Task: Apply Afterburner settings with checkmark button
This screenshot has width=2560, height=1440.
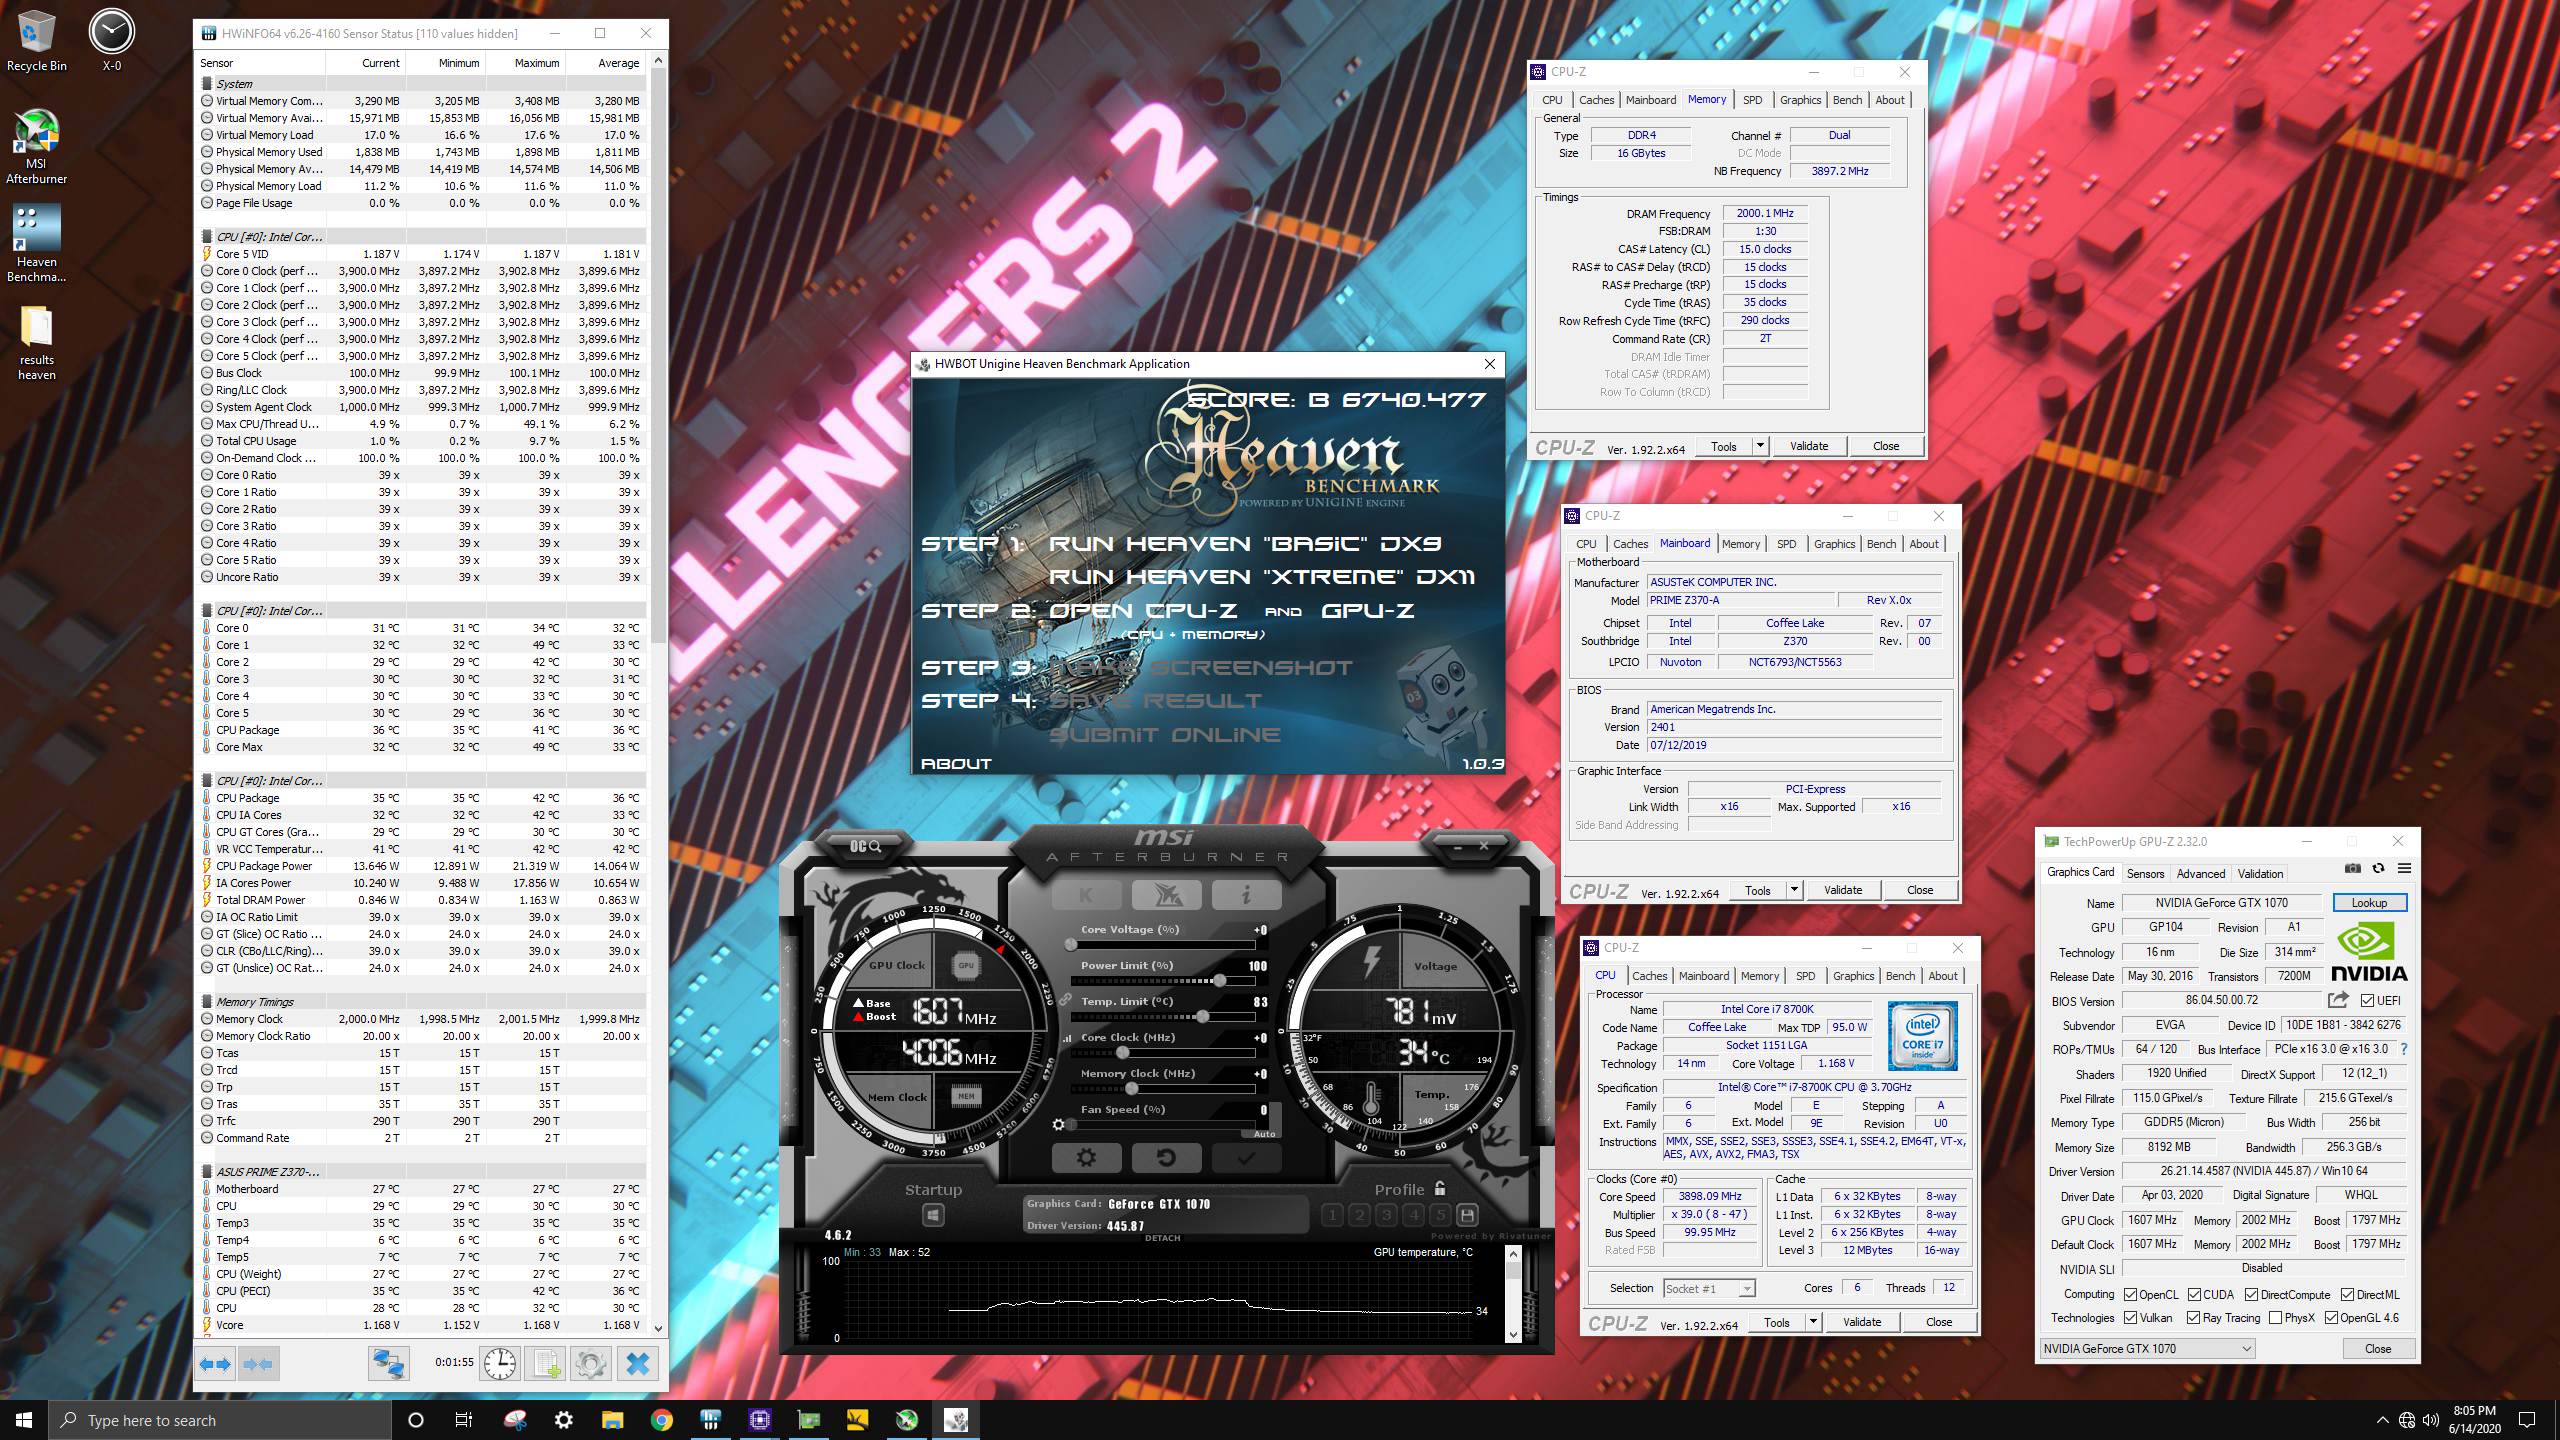Action: (x=1245, y=1158)
